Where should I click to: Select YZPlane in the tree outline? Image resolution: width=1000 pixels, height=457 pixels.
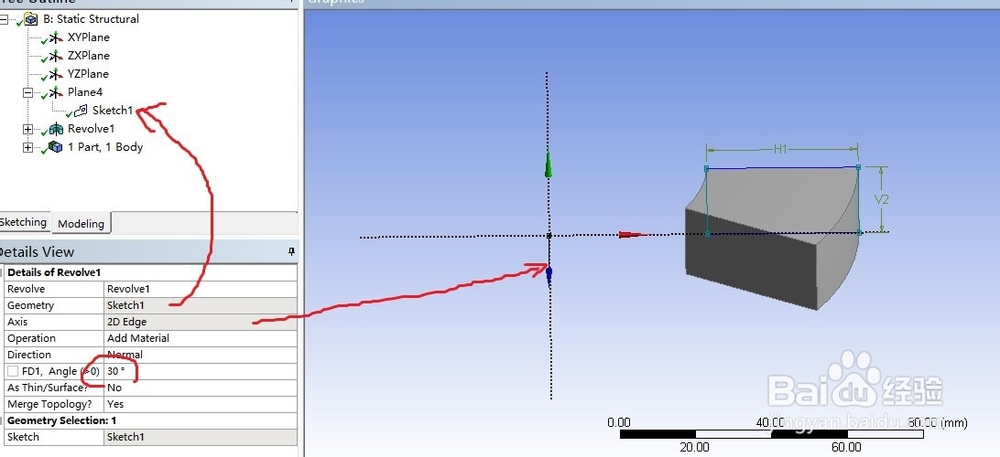pos(89,74)
